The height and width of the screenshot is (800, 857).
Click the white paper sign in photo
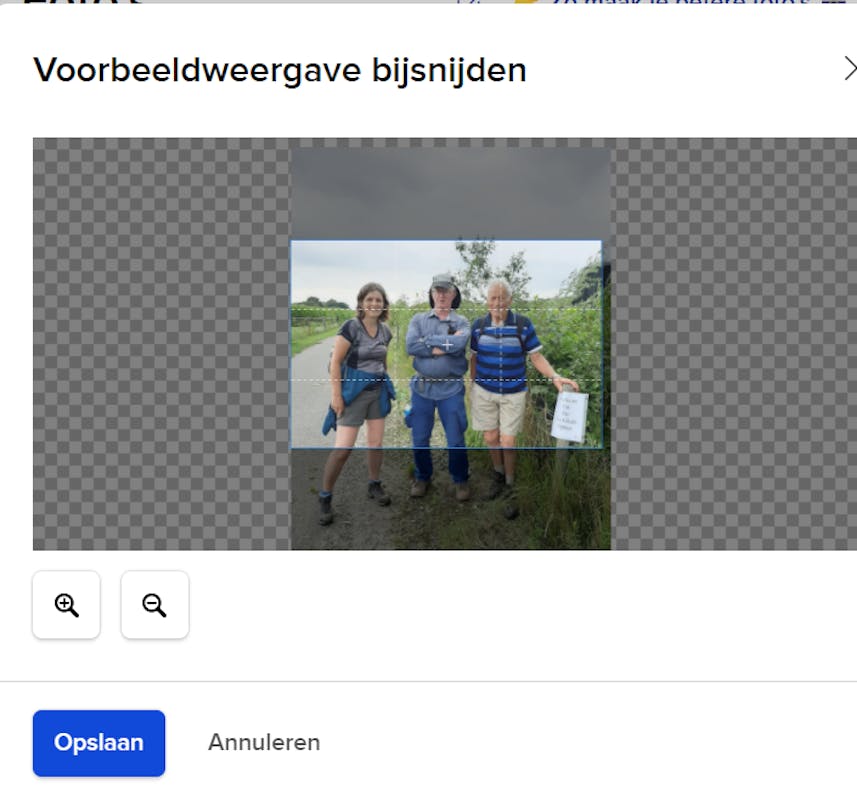[x=569, y=416]
